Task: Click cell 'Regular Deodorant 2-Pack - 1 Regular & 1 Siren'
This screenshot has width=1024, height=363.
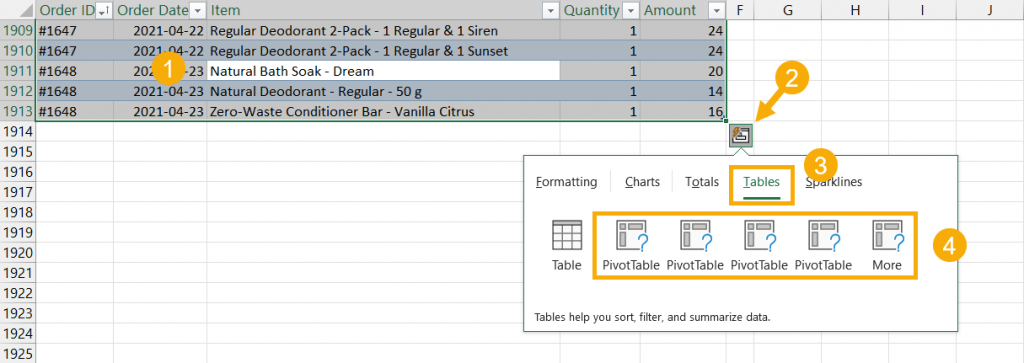Action: 383,30
